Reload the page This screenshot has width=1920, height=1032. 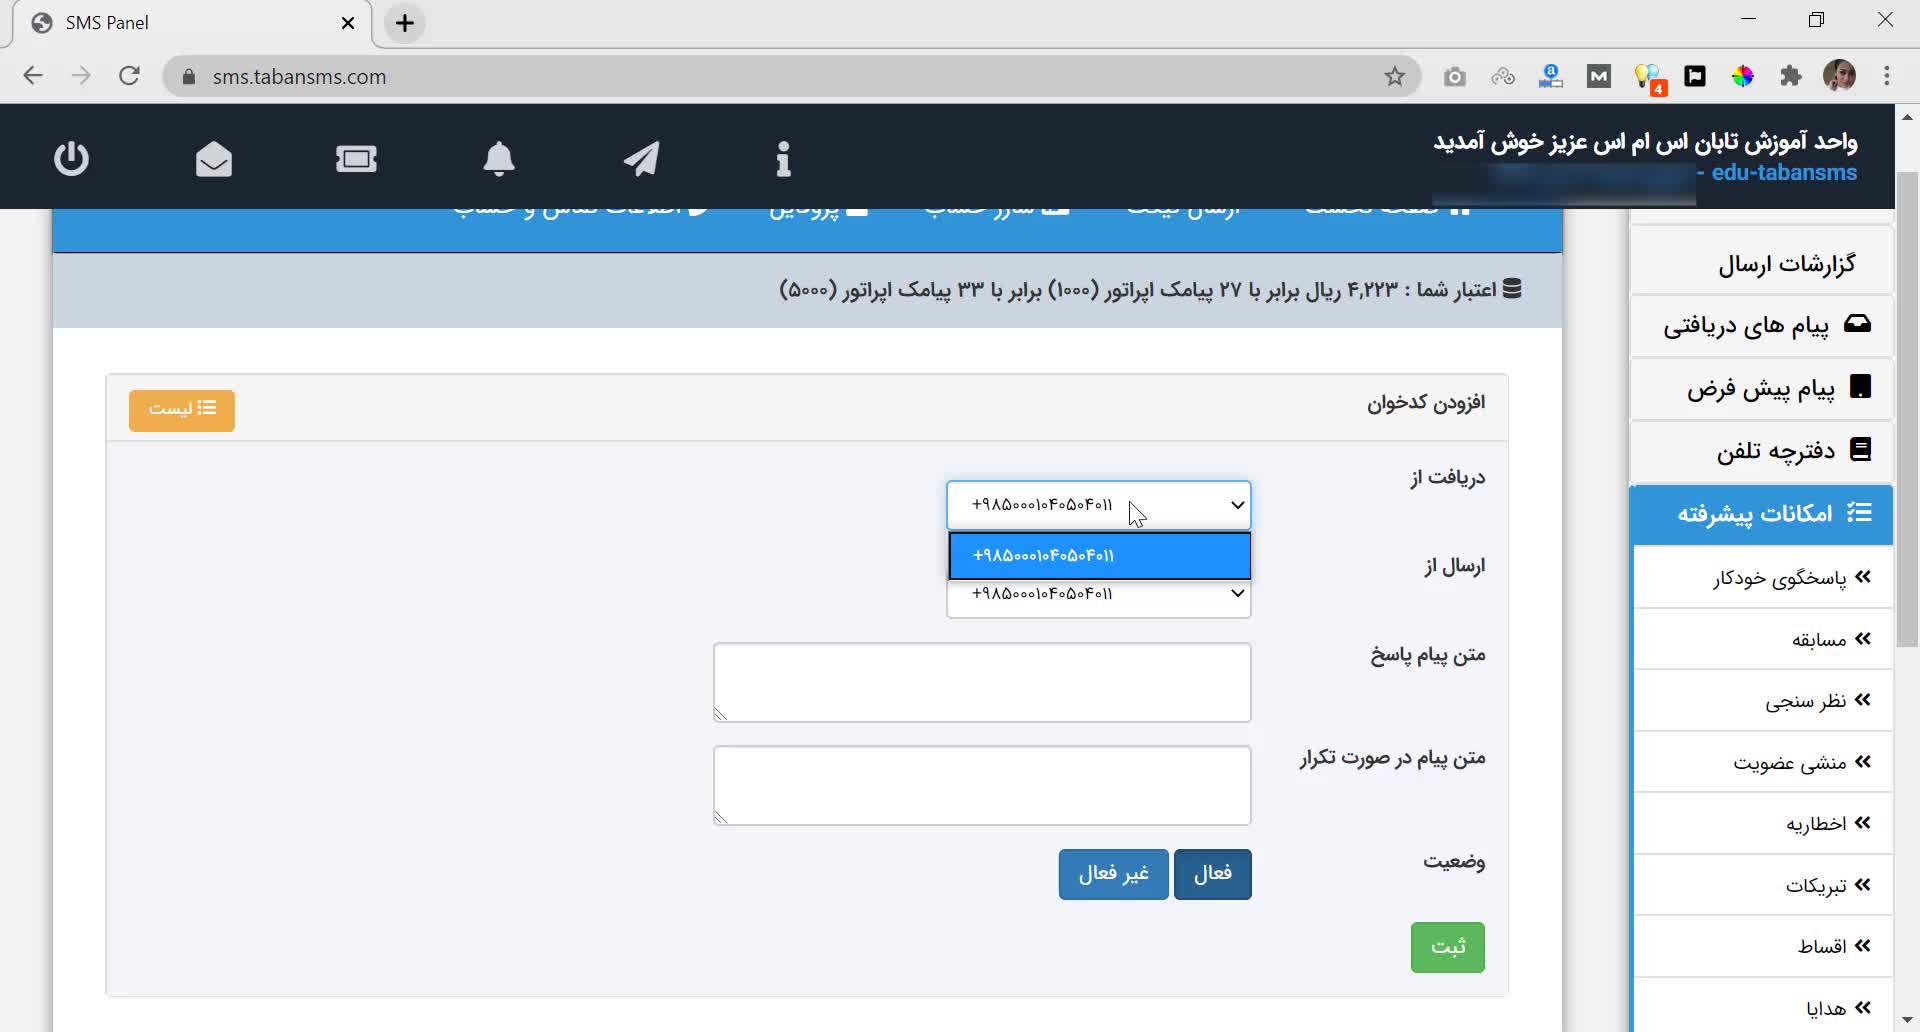(x=129, y=76)
